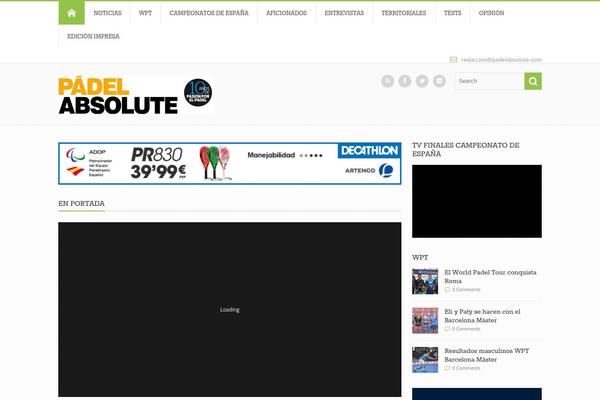Open the Decathlon PR830 banner ad
Image resolution: width=600 pixels, height=400 pixels.
(x=230, y=163)
